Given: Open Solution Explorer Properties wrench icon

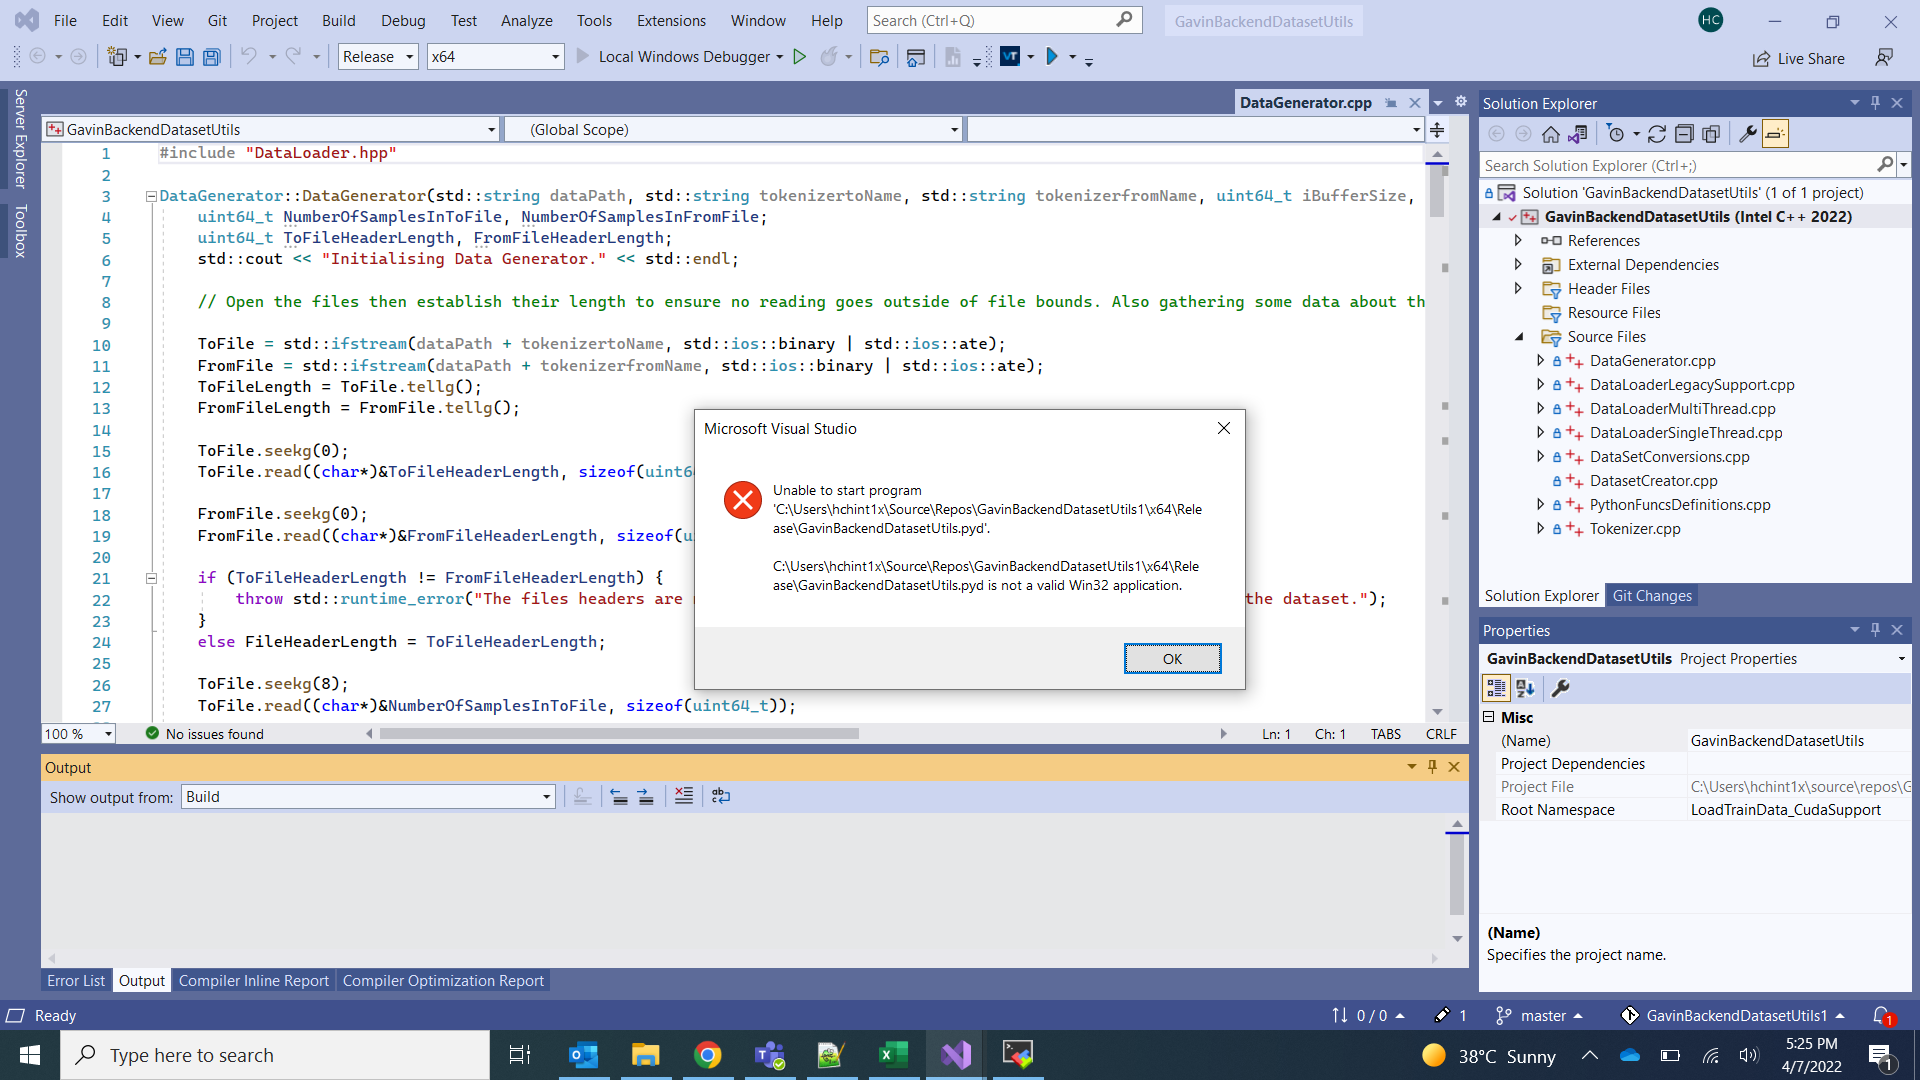Looking at the screenshot, I should pos(1748,133).
